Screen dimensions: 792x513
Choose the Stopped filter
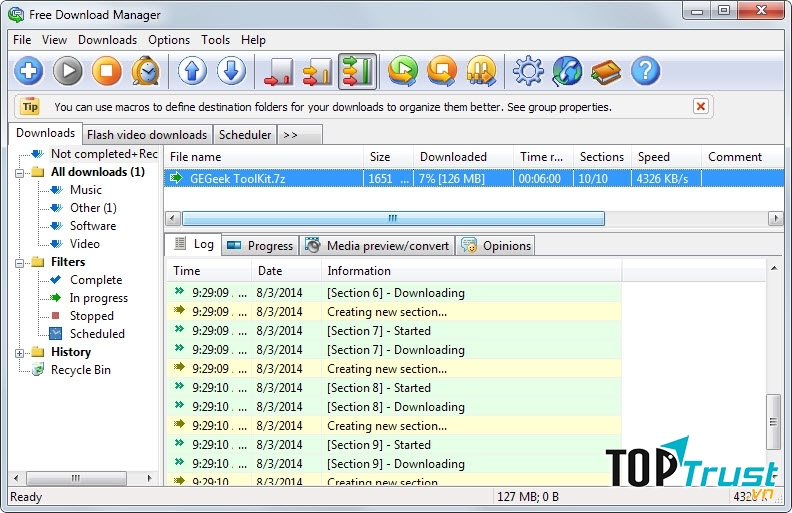point(91,316)
